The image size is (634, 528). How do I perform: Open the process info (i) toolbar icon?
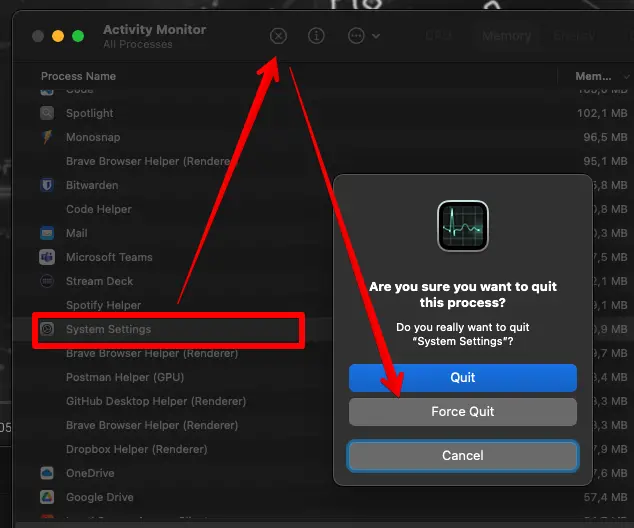click(x=316, y=36)
